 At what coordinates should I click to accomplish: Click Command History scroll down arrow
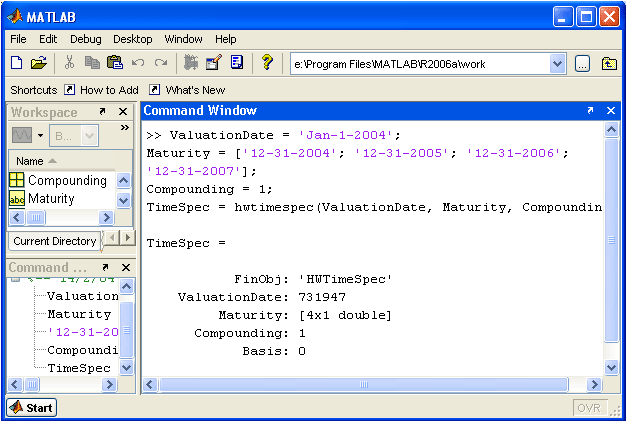[126, 367]
